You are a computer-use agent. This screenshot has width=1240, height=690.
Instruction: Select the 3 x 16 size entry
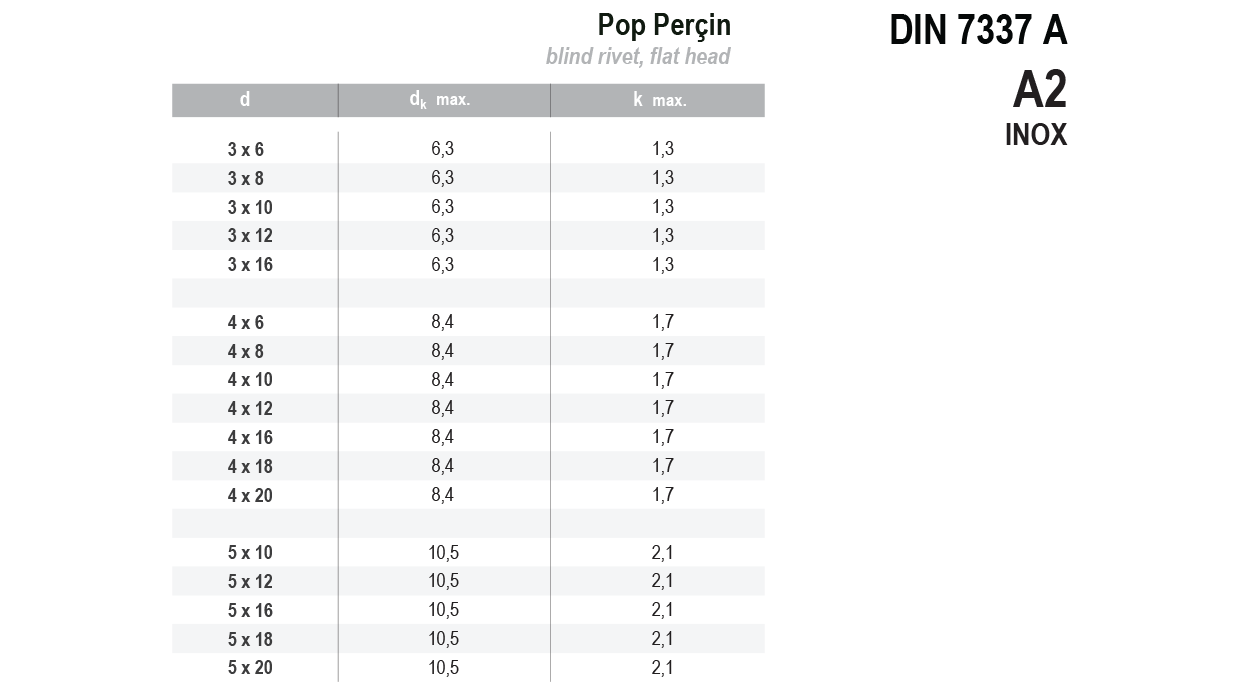click(x=250, y=265)
